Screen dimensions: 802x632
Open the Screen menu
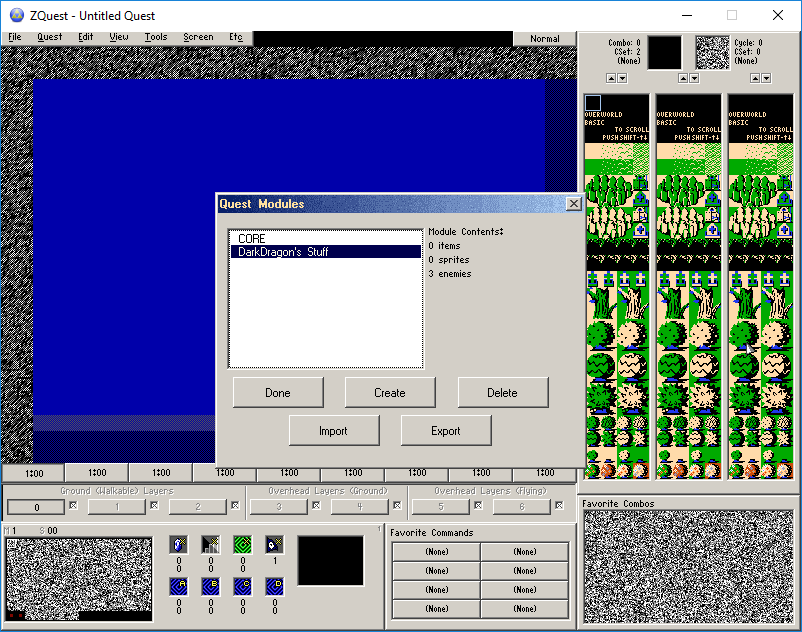click(198, 37)
